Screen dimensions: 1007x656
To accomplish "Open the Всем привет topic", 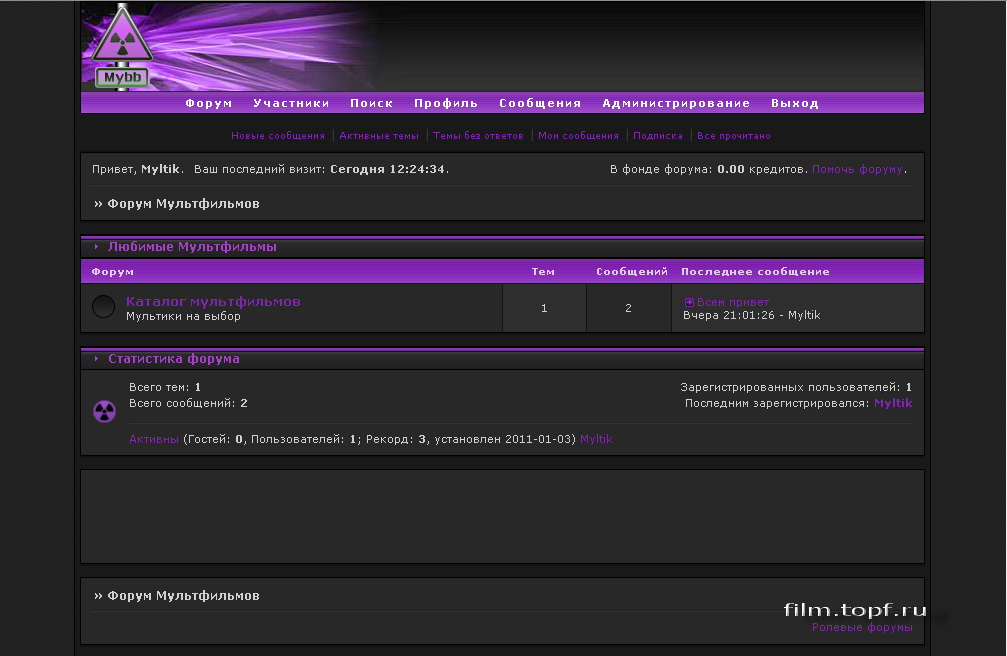I will 731,300.
